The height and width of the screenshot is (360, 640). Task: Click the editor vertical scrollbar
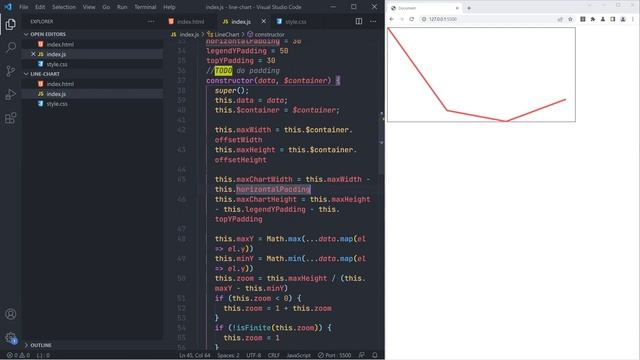point(381,143)
